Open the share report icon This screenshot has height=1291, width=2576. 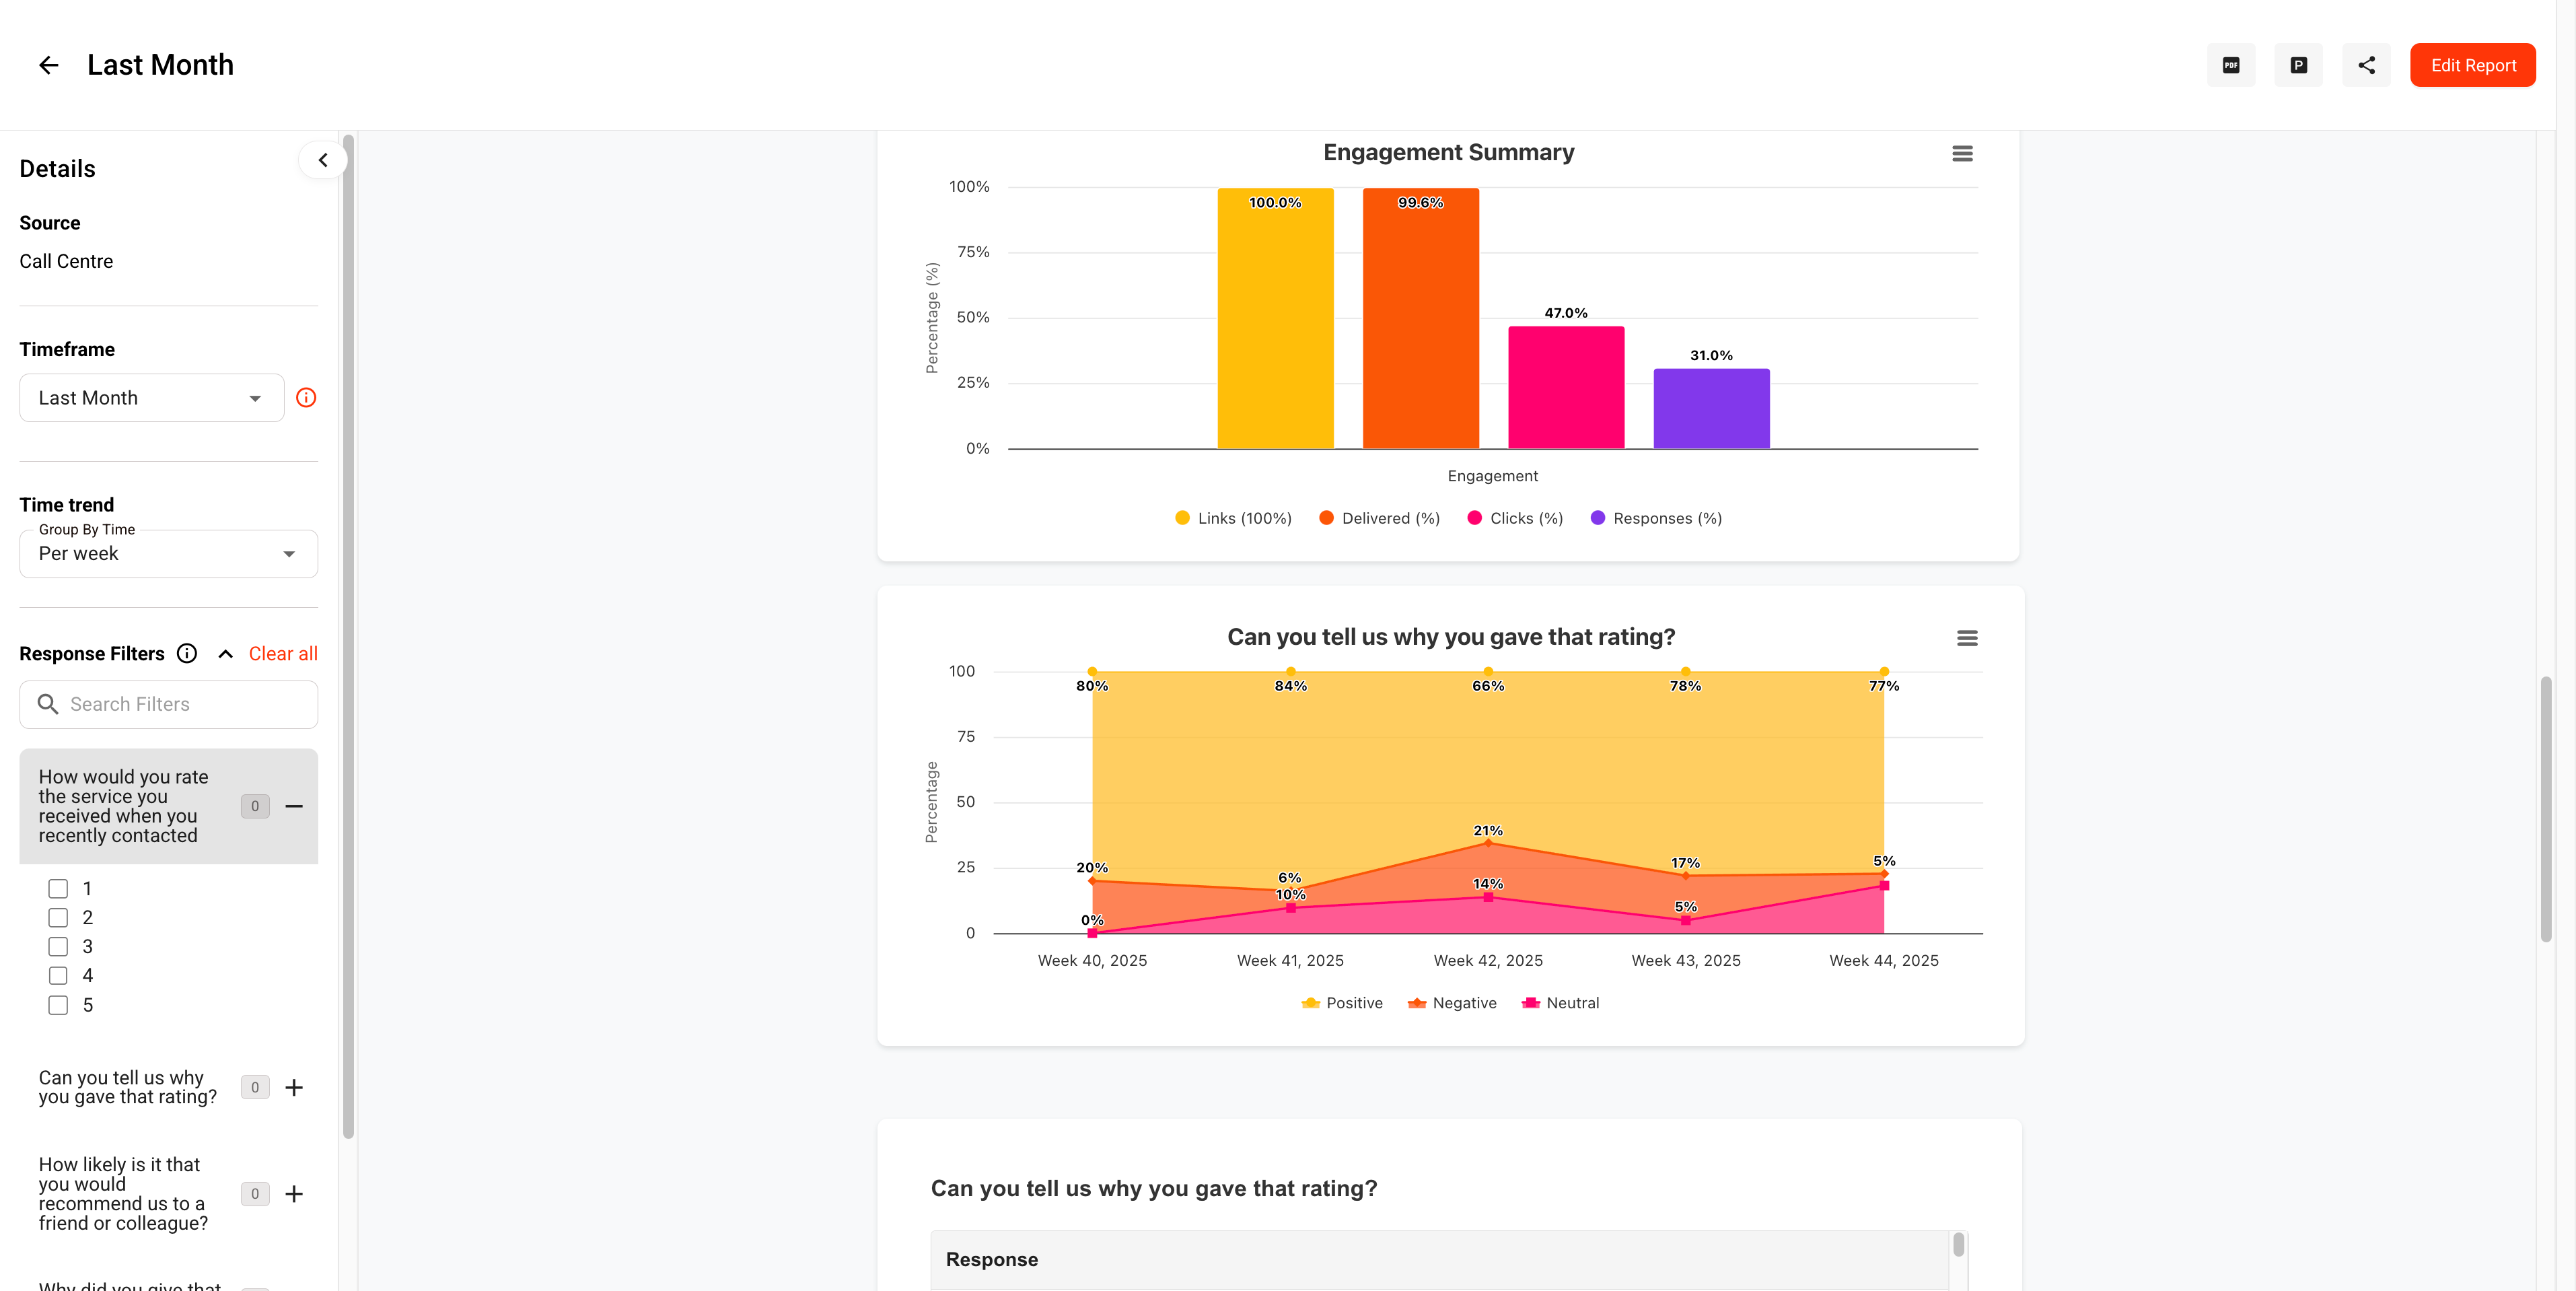(2366, 65)
